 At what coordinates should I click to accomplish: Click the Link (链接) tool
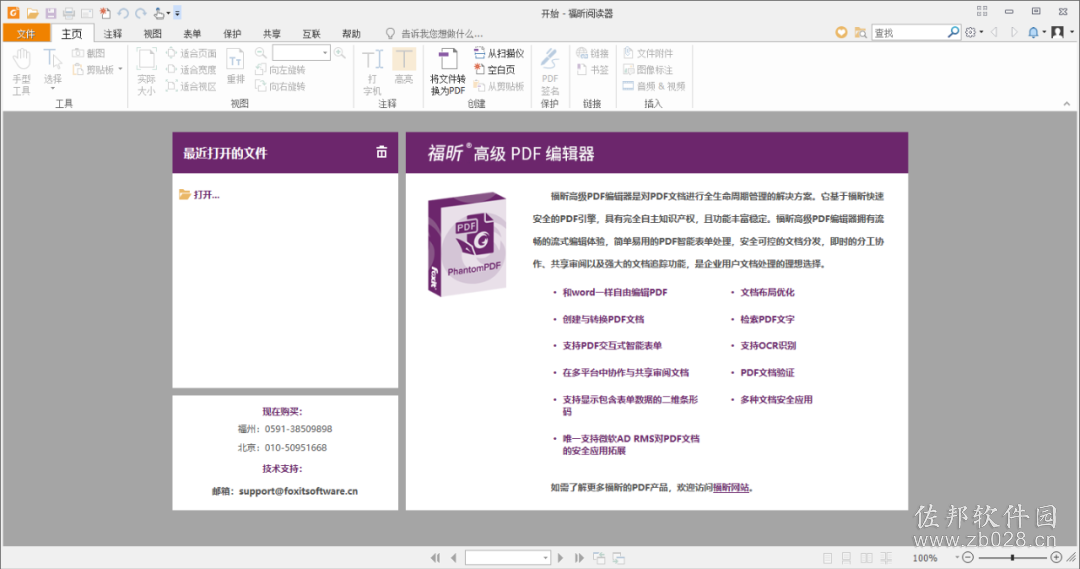point(592,53)
